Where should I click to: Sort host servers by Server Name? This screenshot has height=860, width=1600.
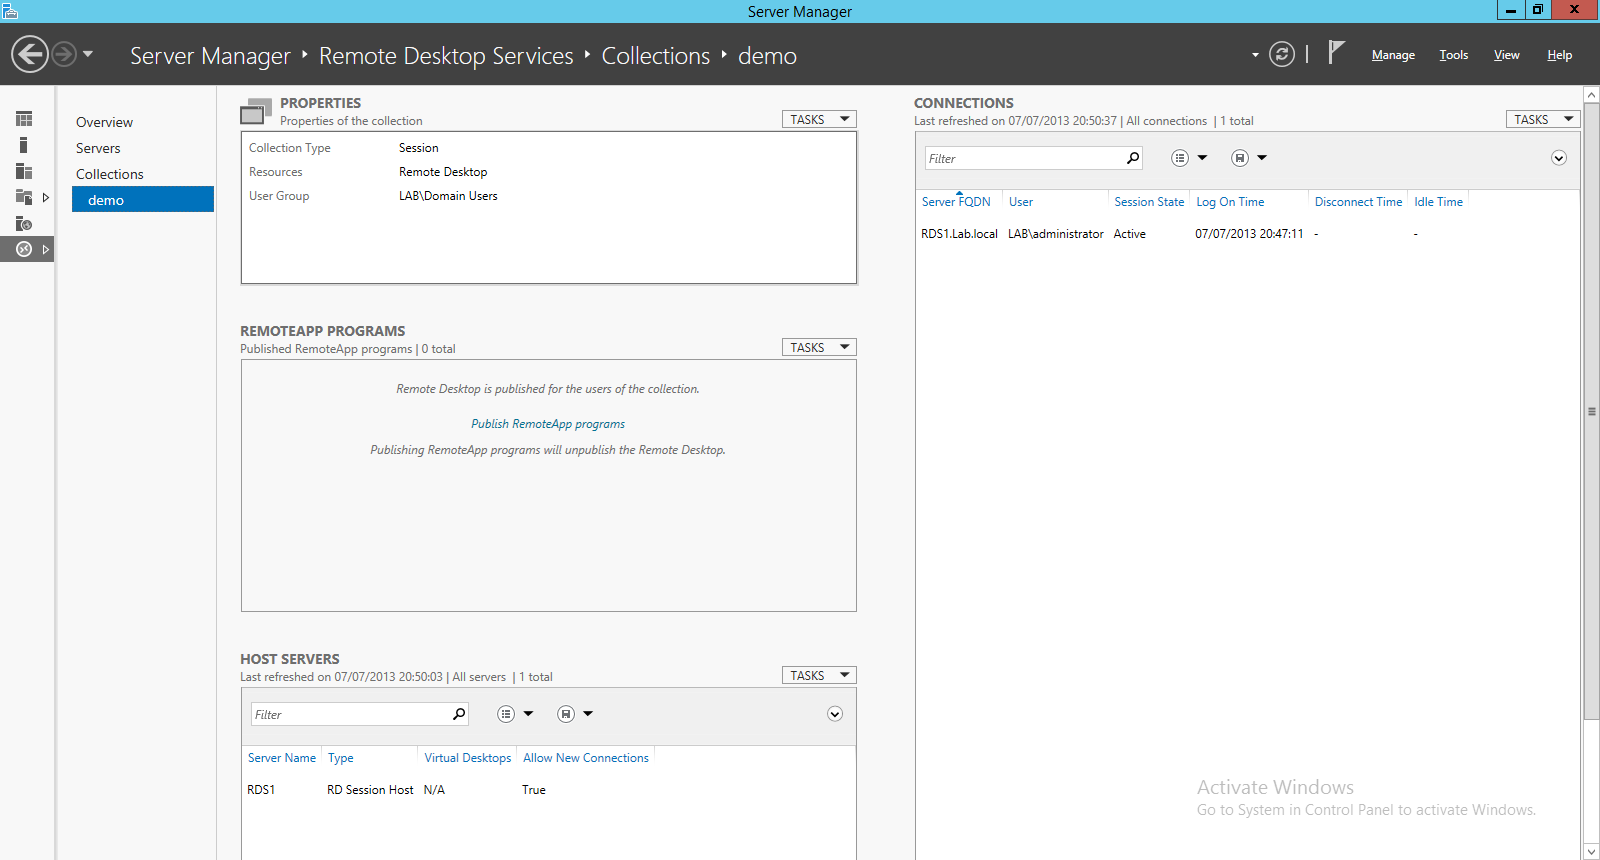pos(282,758)
